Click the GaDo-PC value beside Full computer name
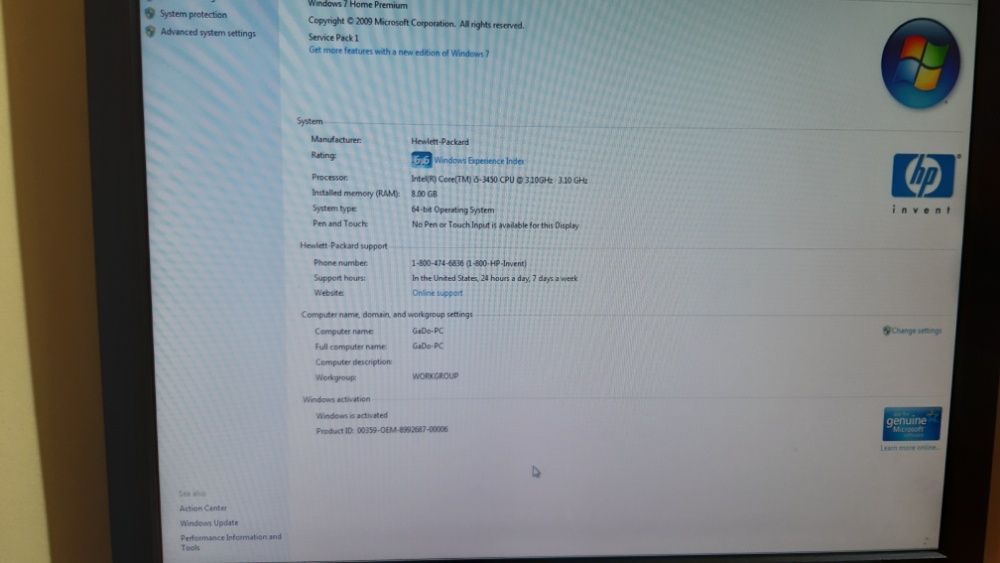Viewport: 1000px width, 563px height. pos(427,346)
